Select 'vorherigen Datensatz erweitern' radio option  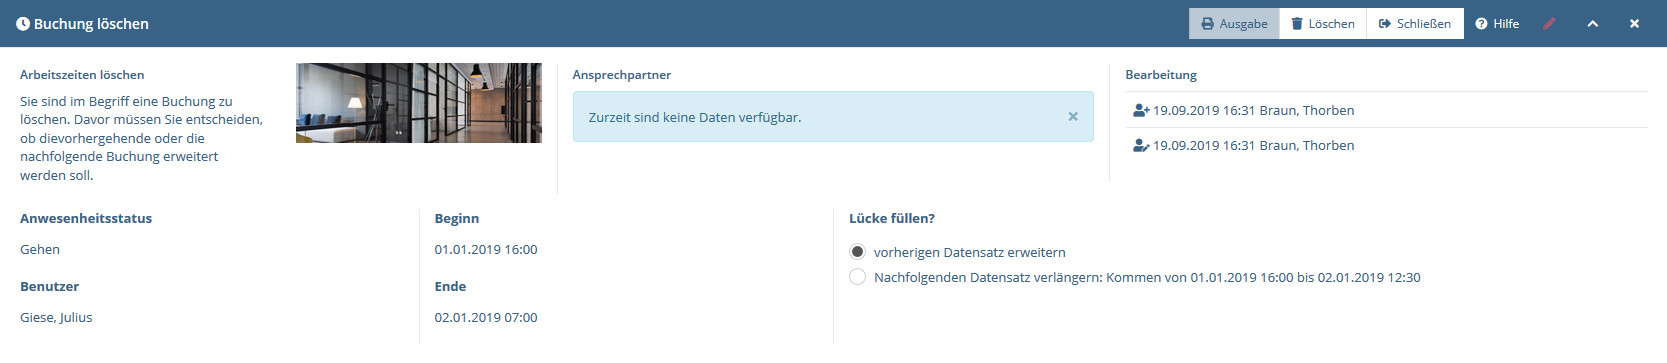point(857,251)
